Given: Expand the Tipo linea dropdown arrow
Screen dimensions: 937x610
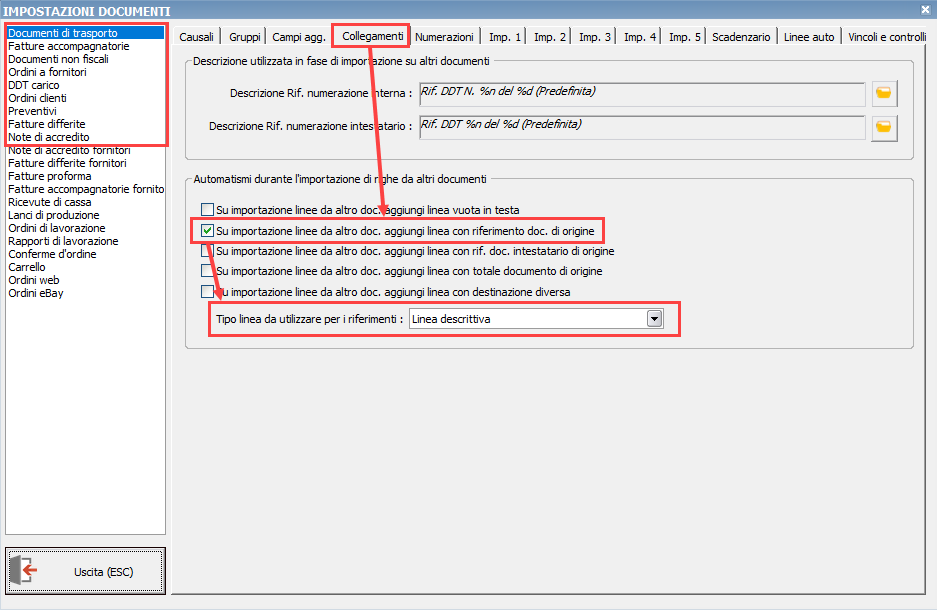Looking at the screenshot, I should 654,319.
